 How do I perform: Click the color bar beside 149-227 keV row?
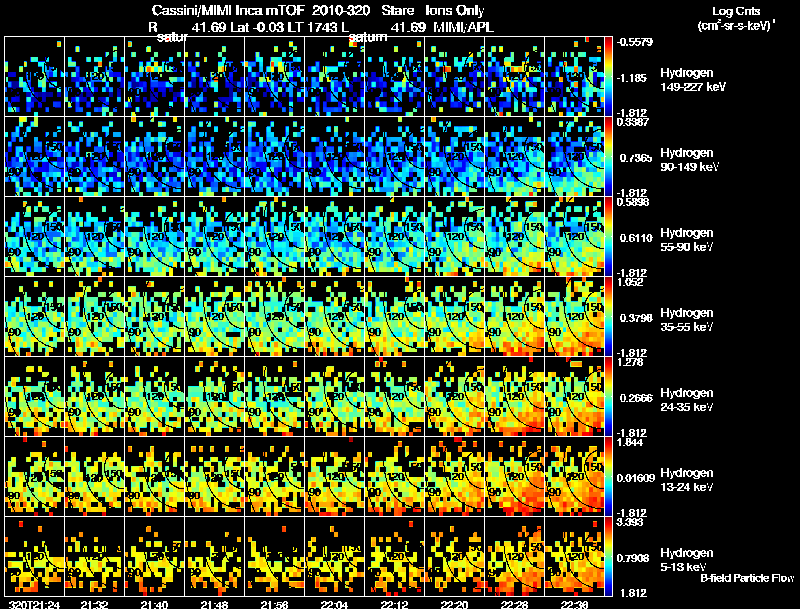(x=608, y=77)
